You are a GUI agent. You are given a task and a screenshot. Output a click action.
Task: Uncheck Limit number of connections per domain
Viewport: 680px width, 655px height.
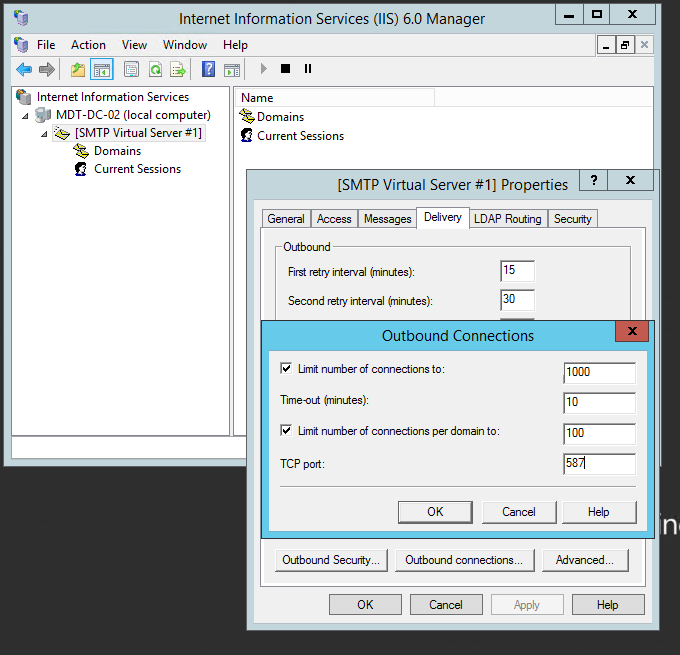(x=286, y=431)
